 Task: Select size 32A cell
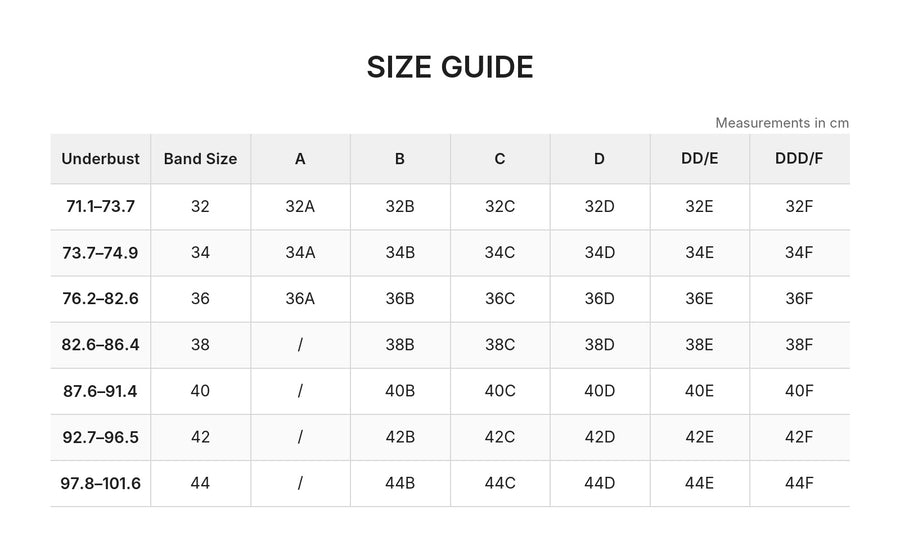(x=300, y=207)
